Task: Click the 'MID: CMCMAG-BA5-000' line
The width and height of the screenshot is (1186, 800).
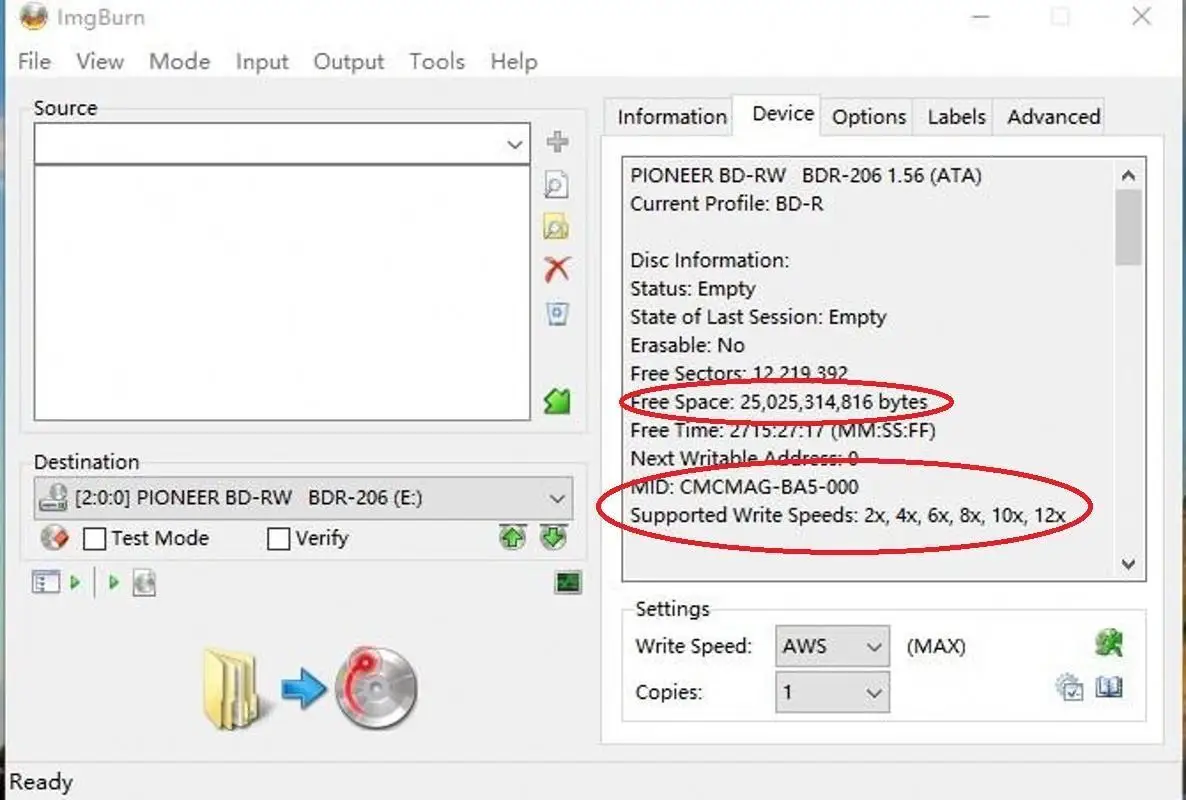Action: pos(744,487)
